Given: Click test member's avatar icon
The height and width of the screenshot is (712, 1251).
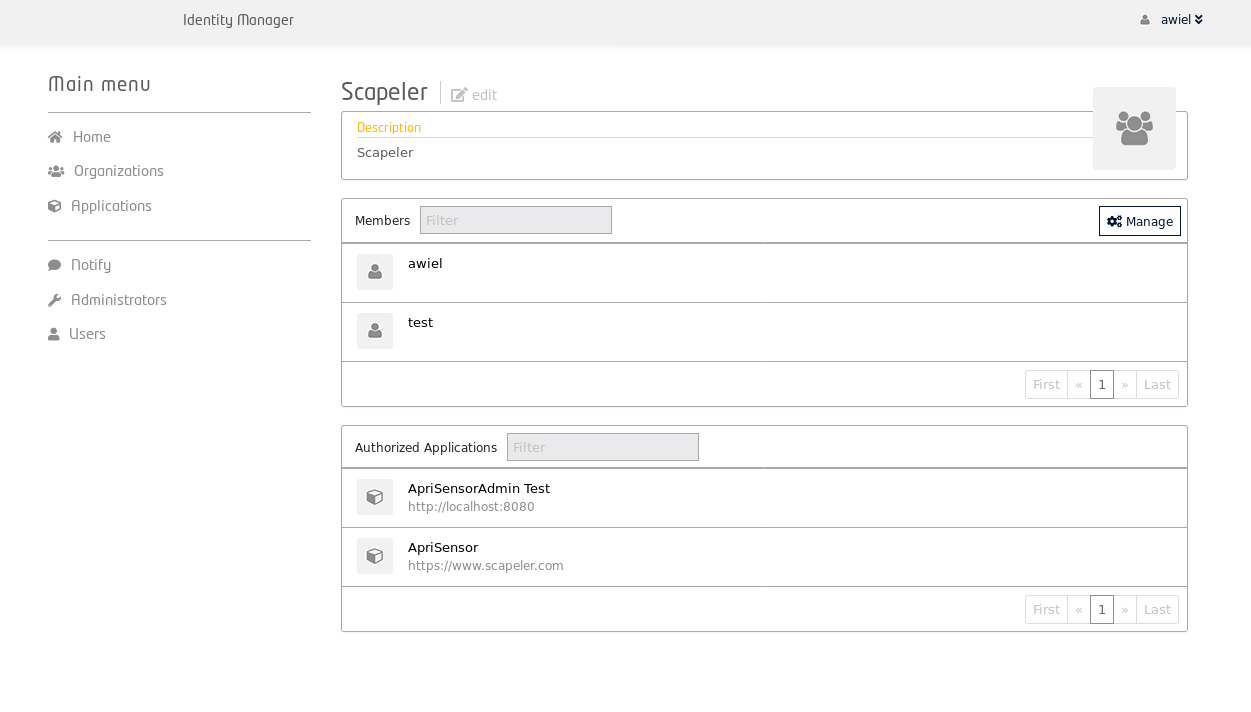Looking at the screenshot, I should pyautogui.click(x=375, y=331).
